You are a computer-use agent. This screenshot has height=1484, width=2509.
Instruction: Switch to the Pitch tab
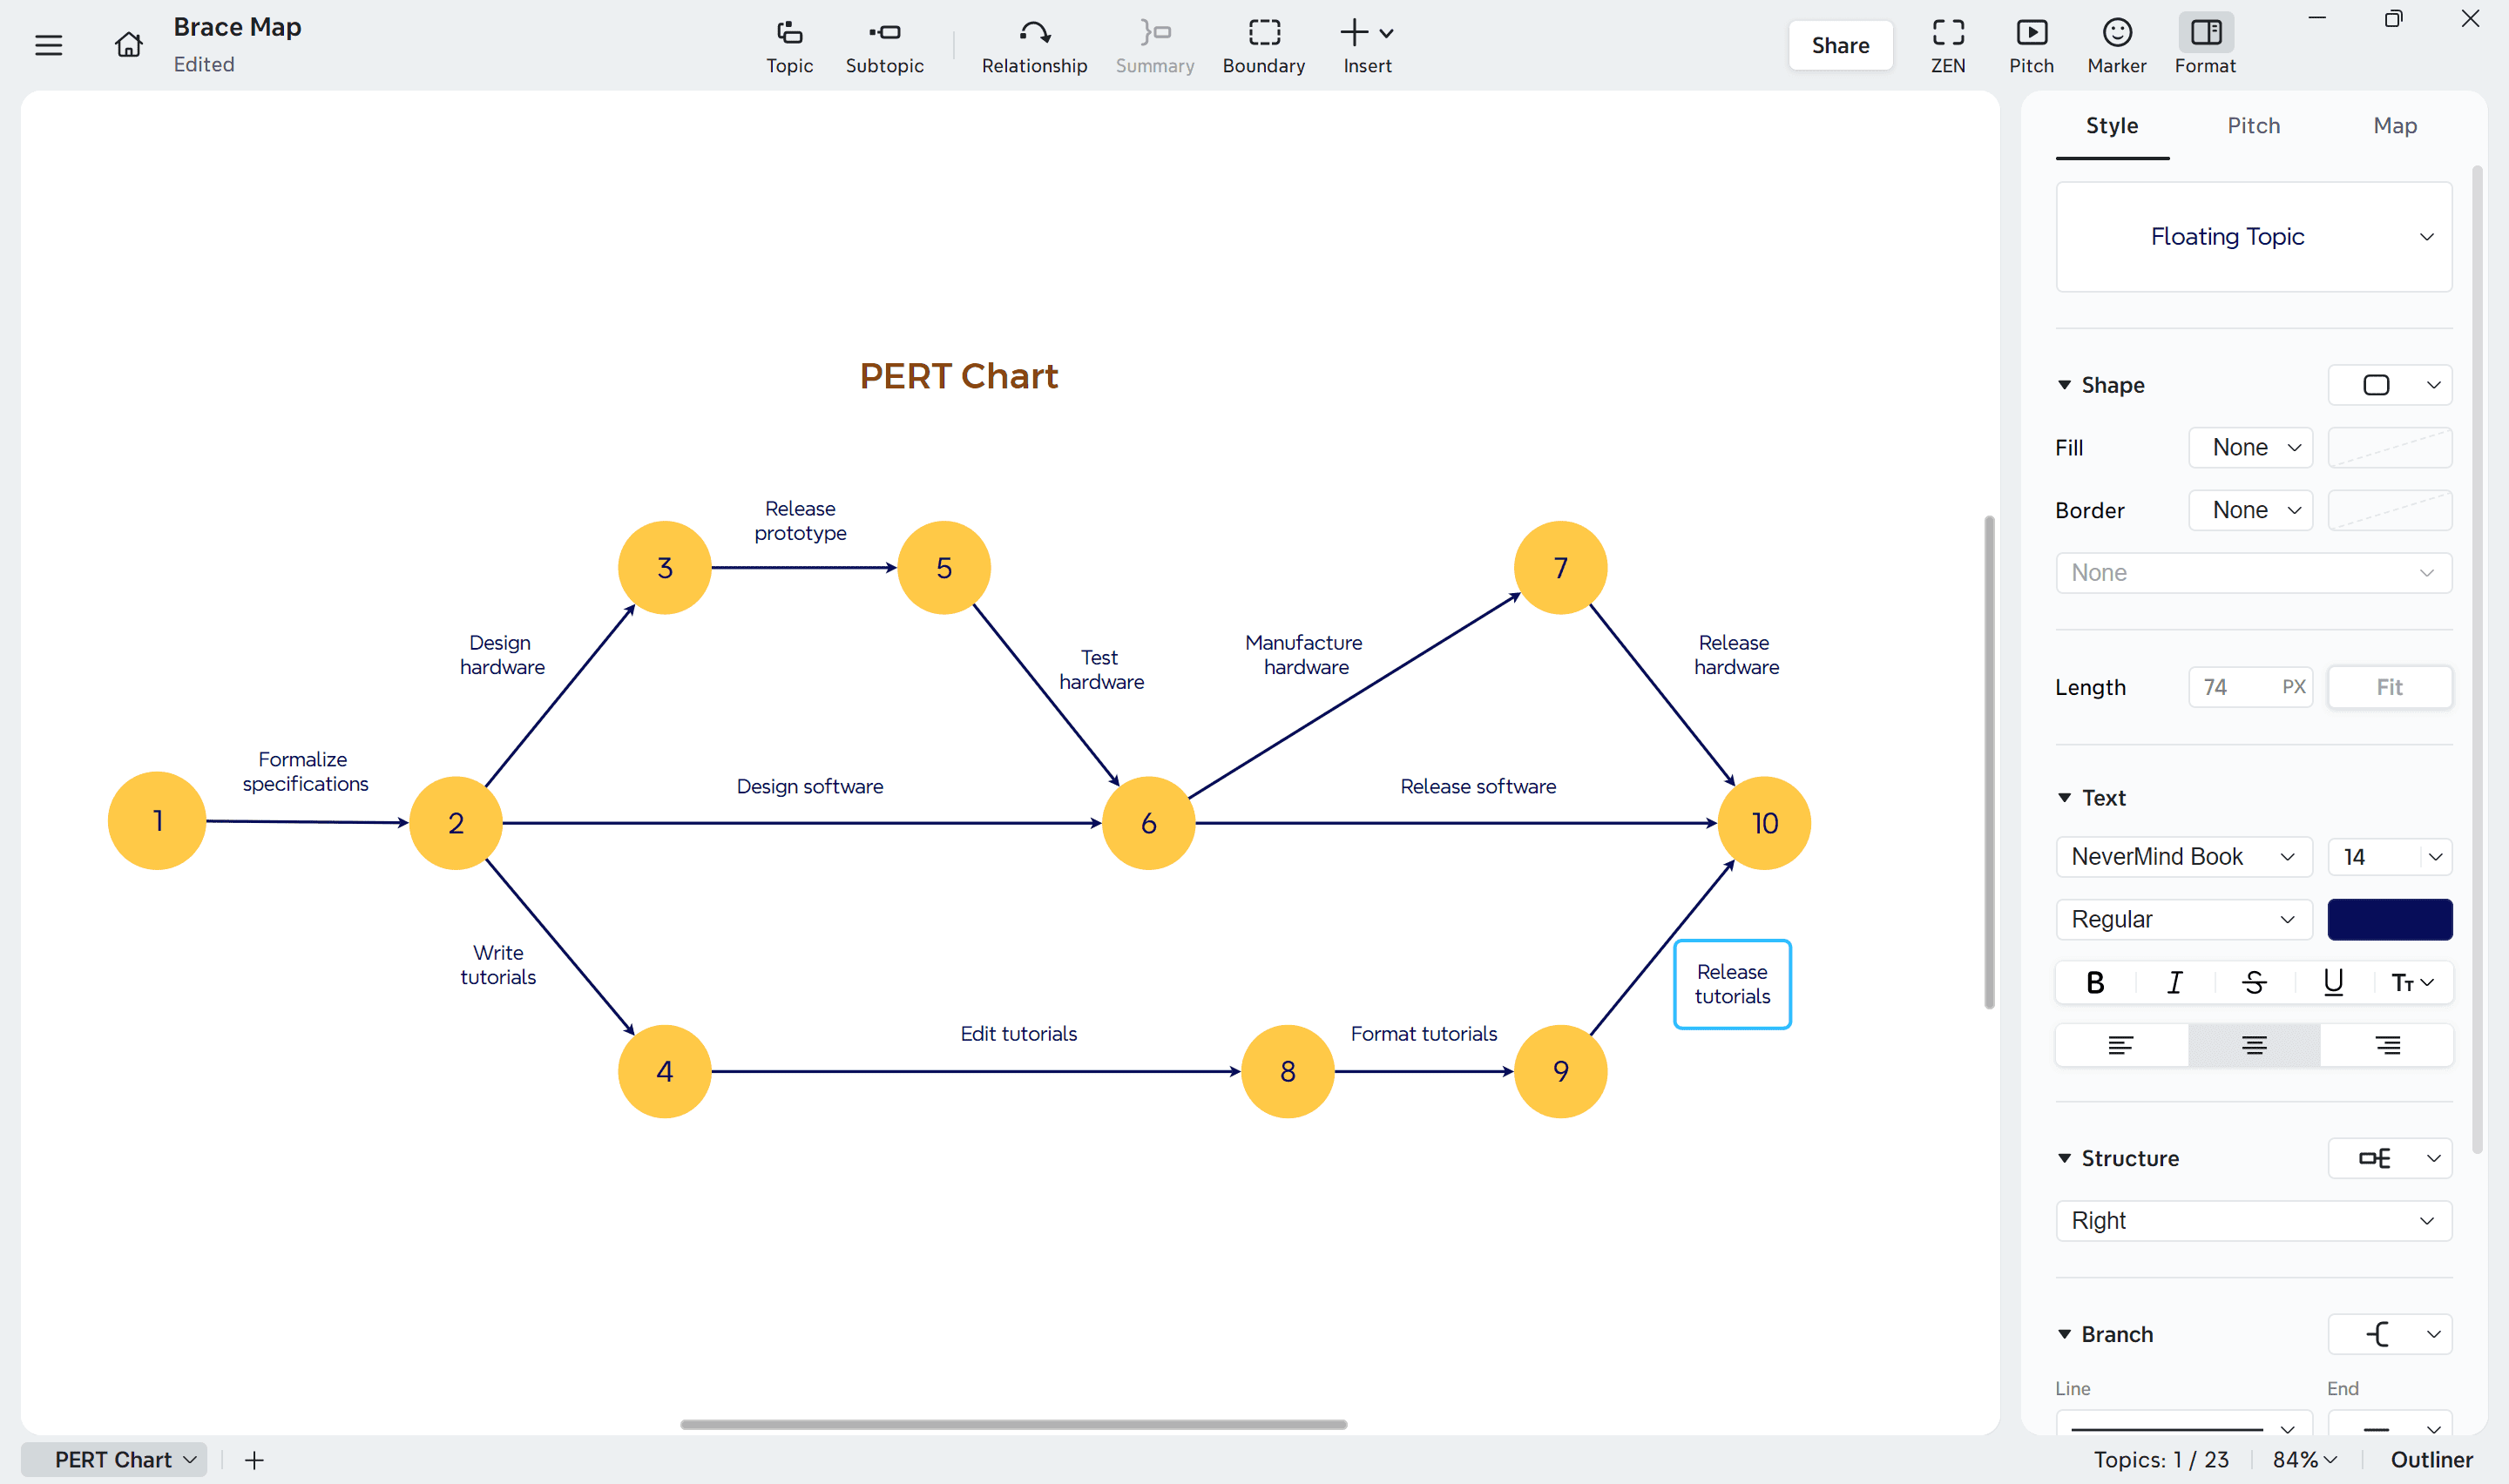tap(2253, 126)
